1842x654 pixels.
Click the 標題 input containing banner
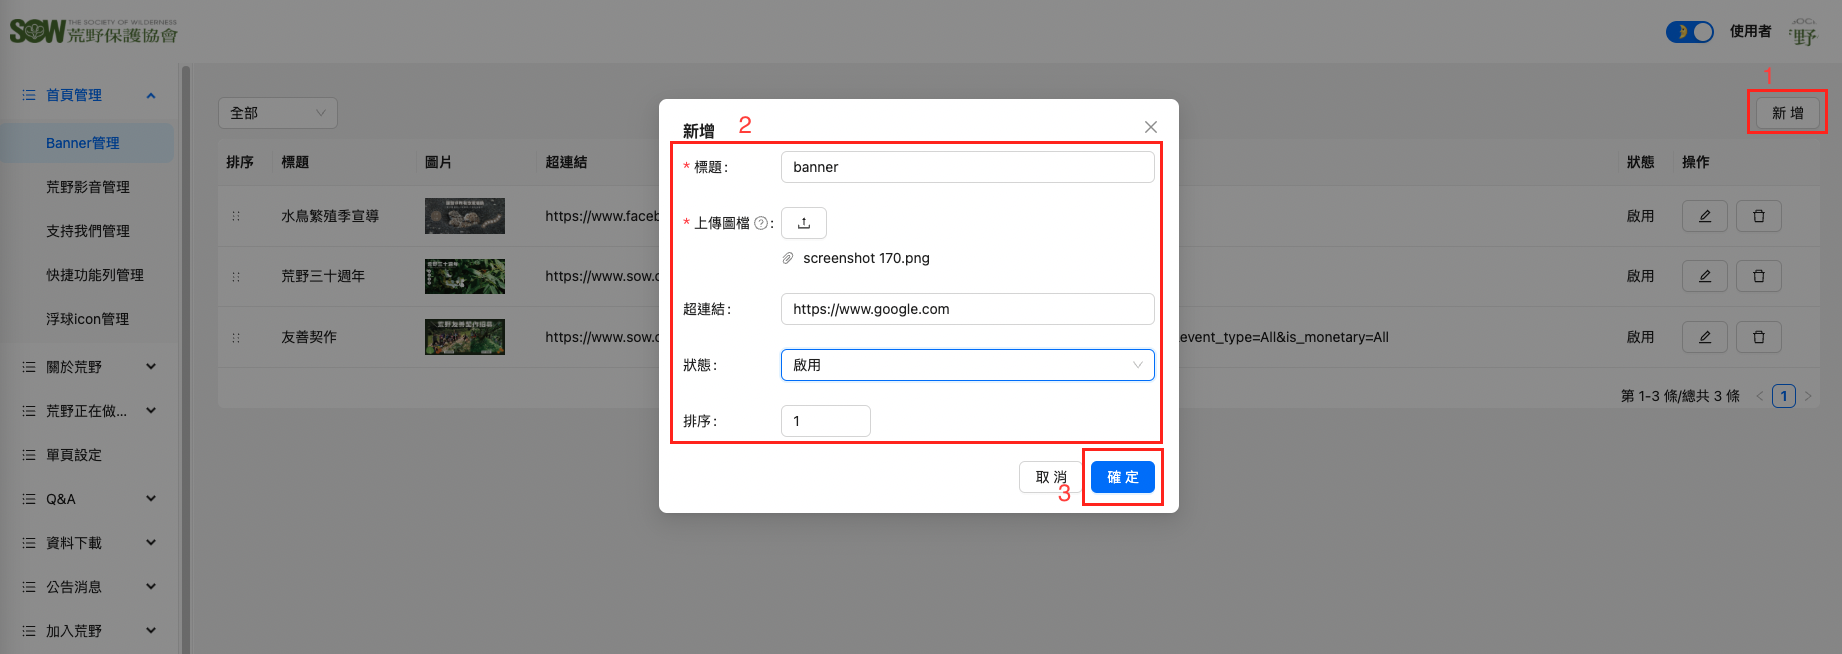pyautogui.click(x=966, y=167)
